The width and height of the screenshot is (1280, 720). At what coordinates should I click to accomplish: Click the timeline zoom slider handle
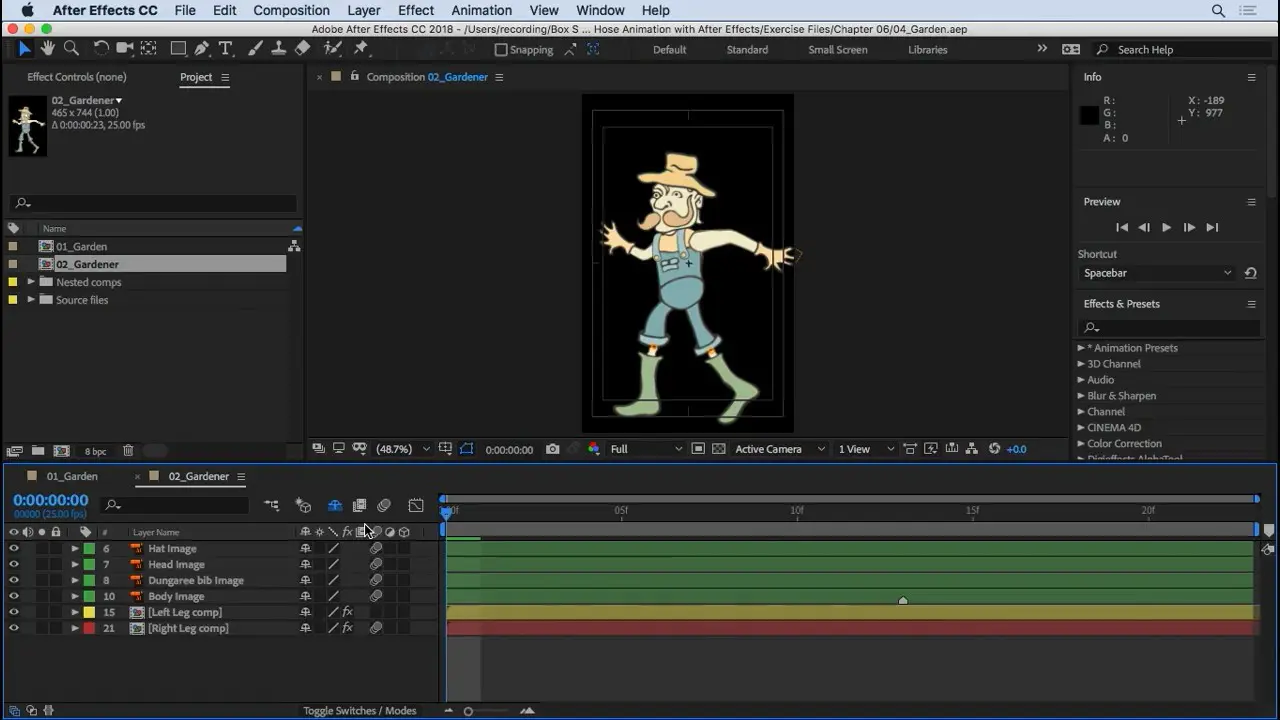(468, 711)
